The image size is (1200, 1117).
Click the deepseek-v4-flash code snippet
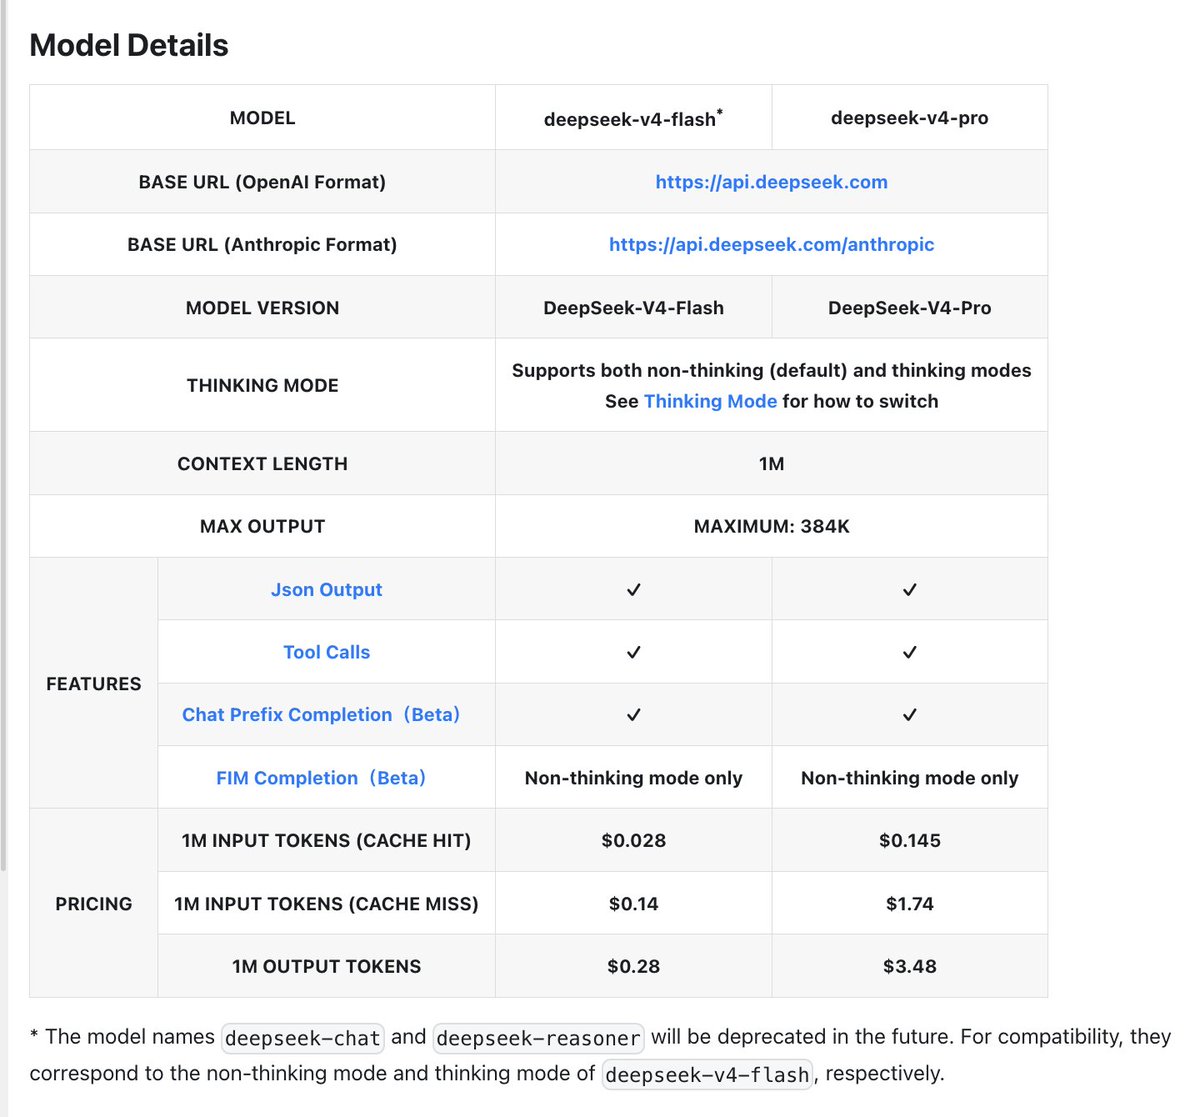706,1075
